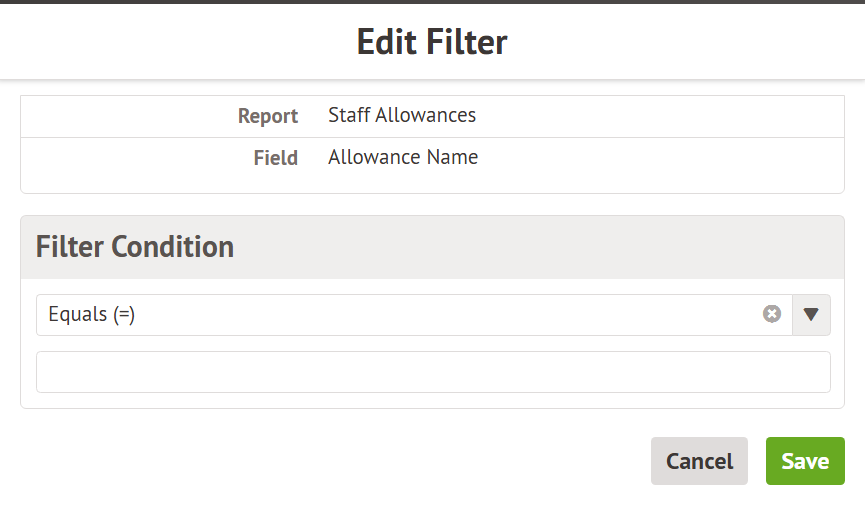Click the Staff Allowances report value
The height and width of the screenshot is (507, 865).
[x=402, y=115]
